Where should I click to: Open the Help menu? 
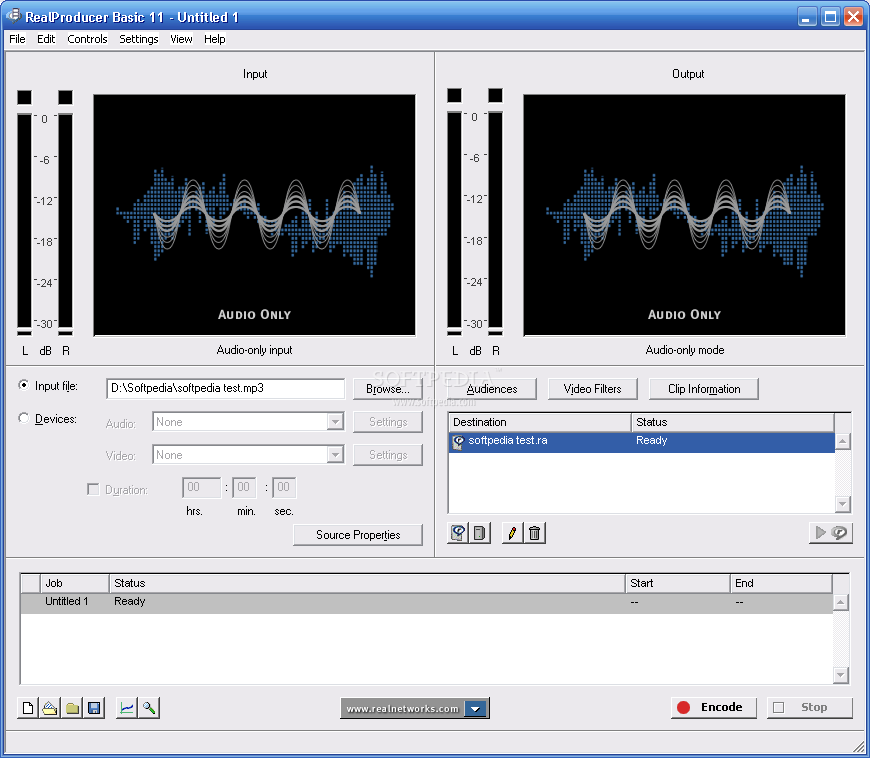215,39
